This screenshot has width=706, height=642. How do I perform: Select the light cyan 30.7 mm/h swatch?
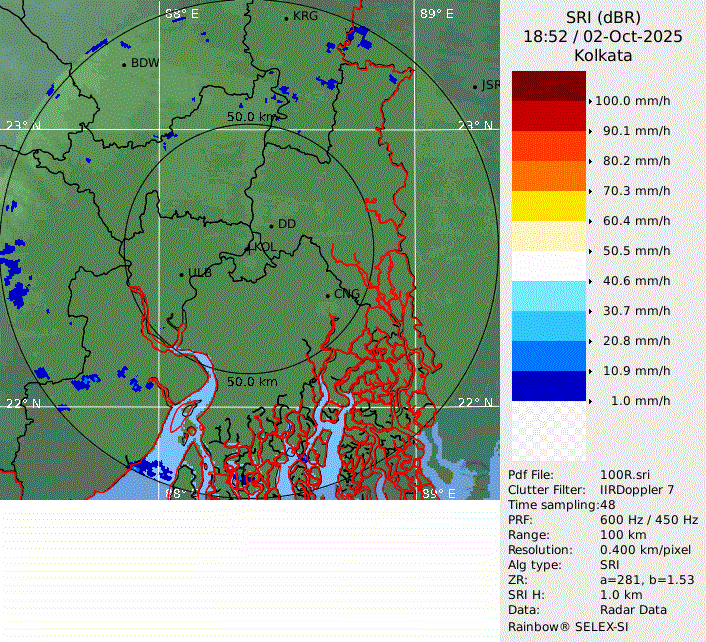point(548,296)
